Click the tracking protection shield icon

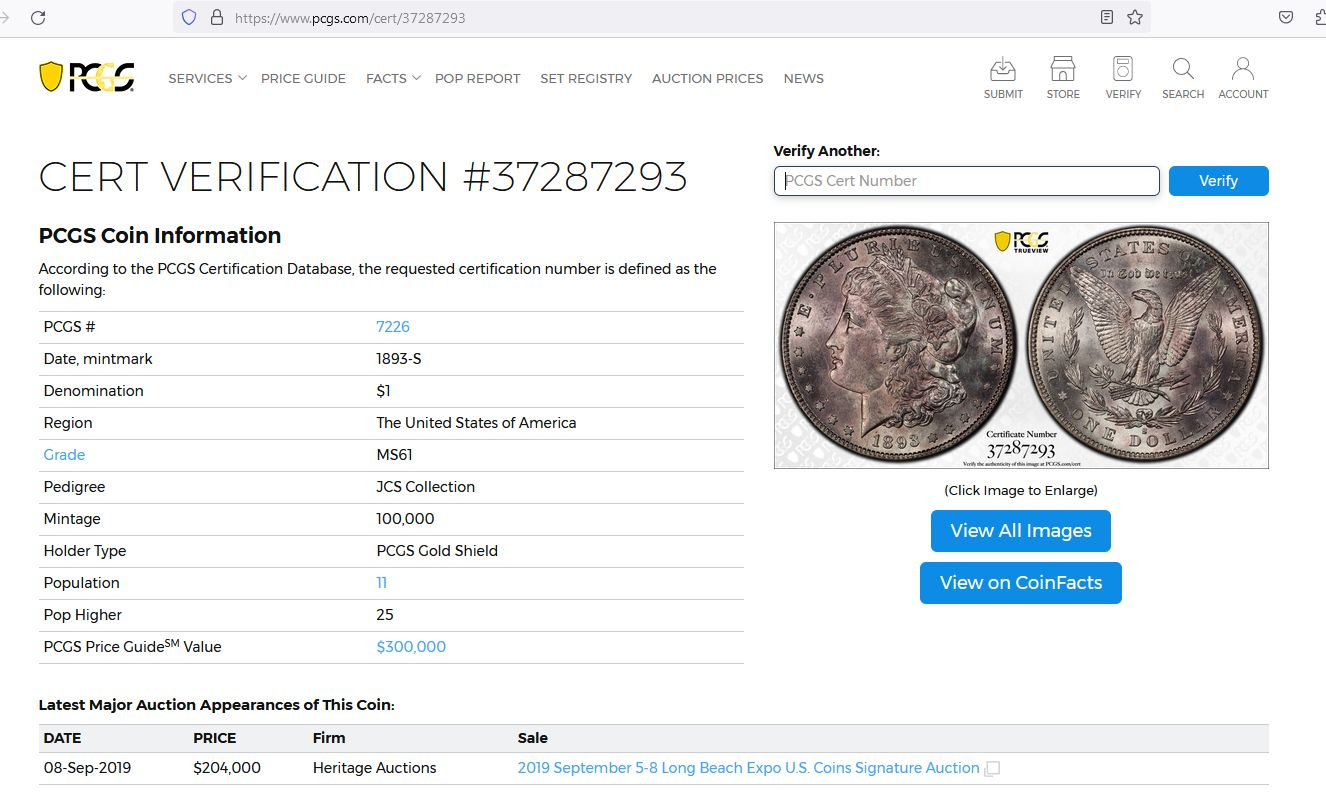pyautogui.click(x=189, y=17)
